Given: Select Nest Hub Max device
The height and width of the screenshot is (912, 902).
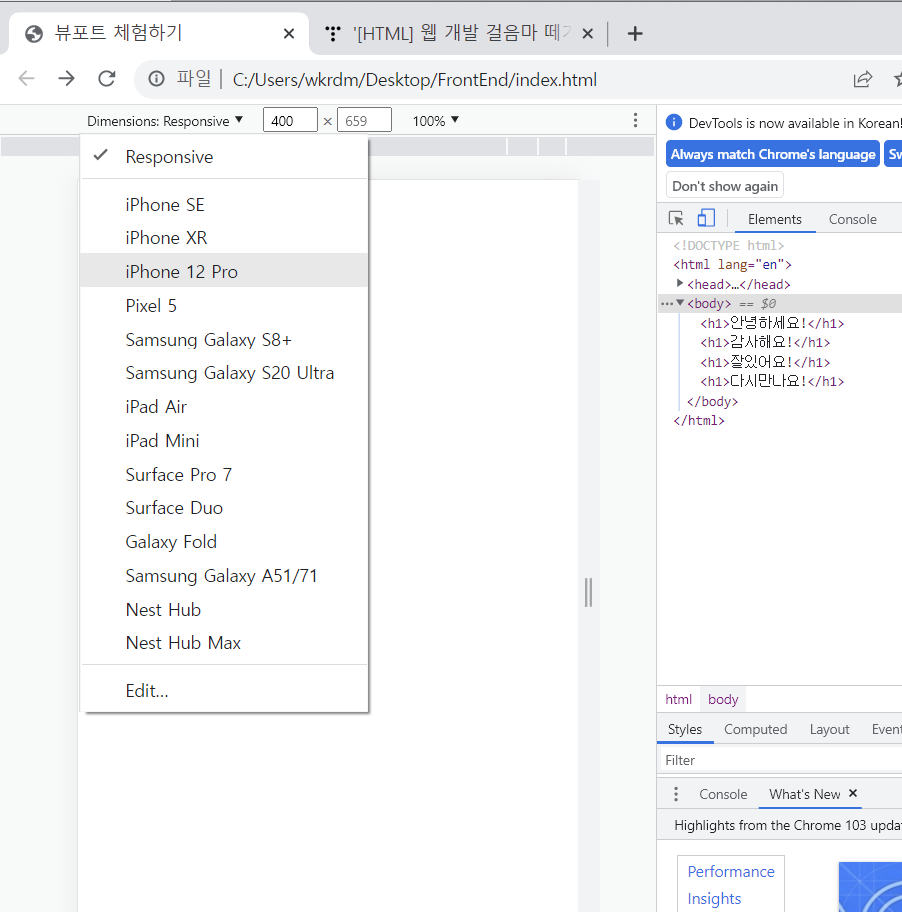Looking at the screenshot, I should point(224,643).
